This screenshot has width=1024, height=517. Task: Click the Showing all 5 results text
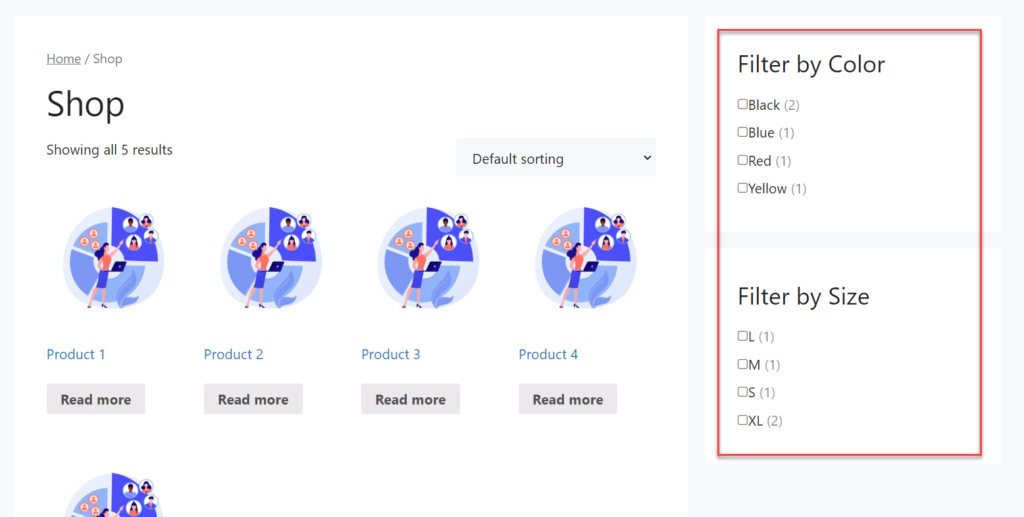click(110, 150)
